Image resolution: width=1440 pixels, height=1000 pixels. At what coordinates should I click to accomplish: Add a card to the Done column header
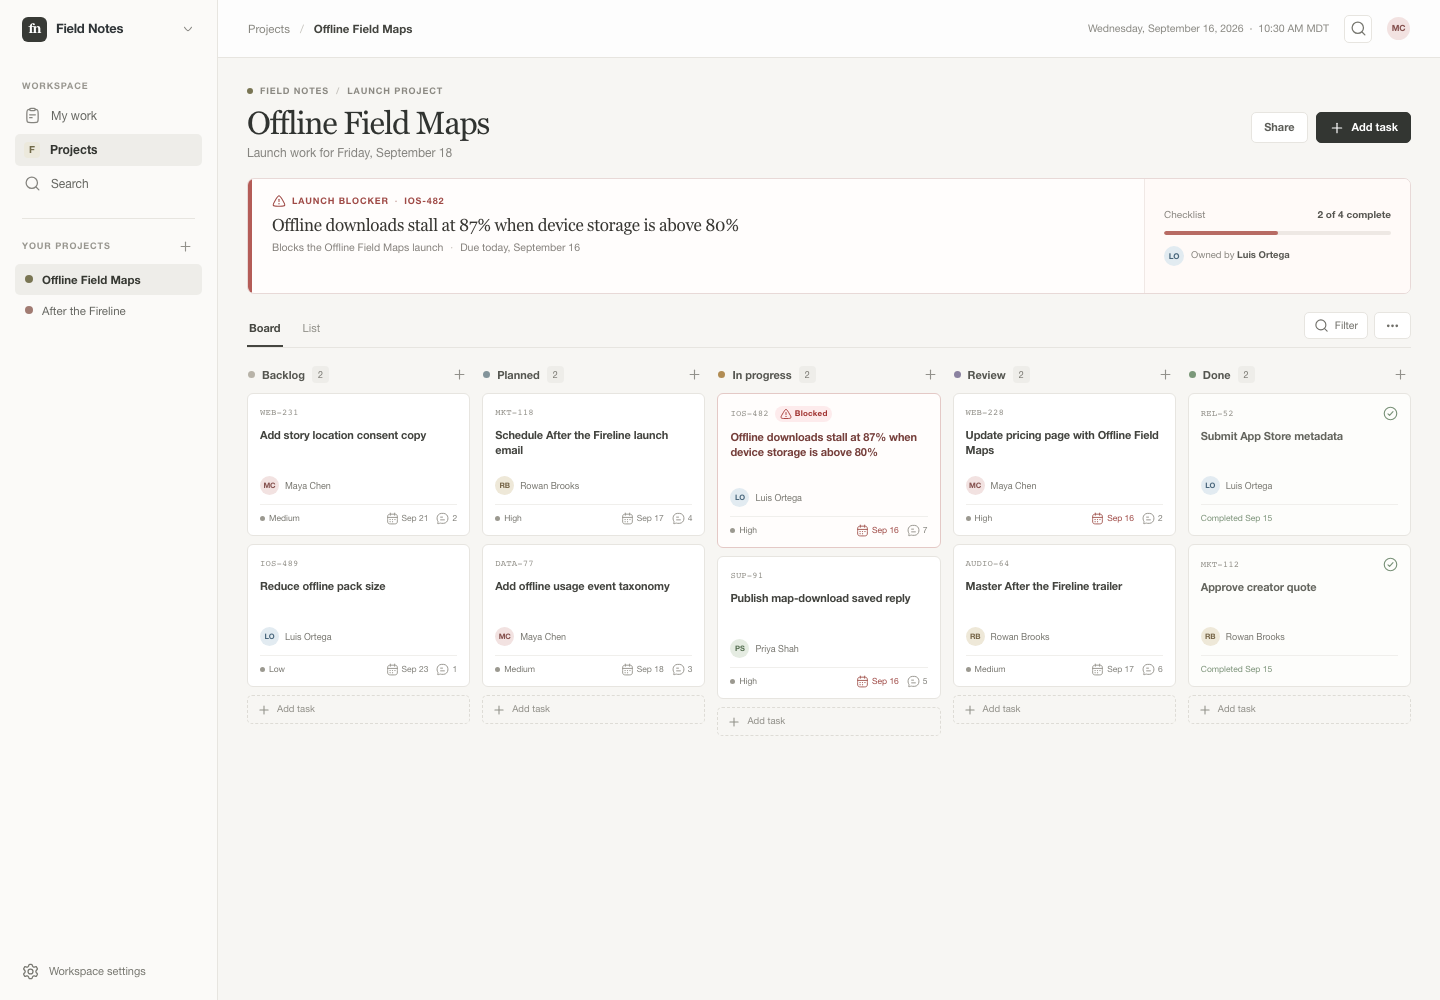click(x=1400, y=375)
